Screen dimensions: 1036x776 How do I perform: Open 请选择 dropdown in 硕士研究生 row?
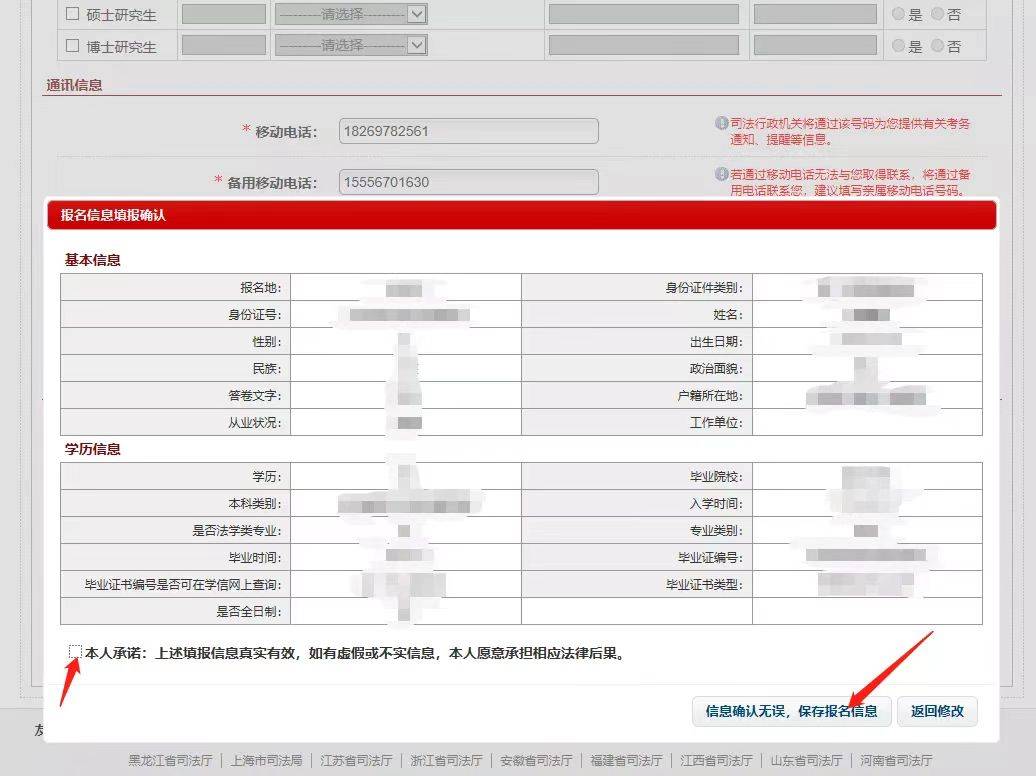click(351, 14)
